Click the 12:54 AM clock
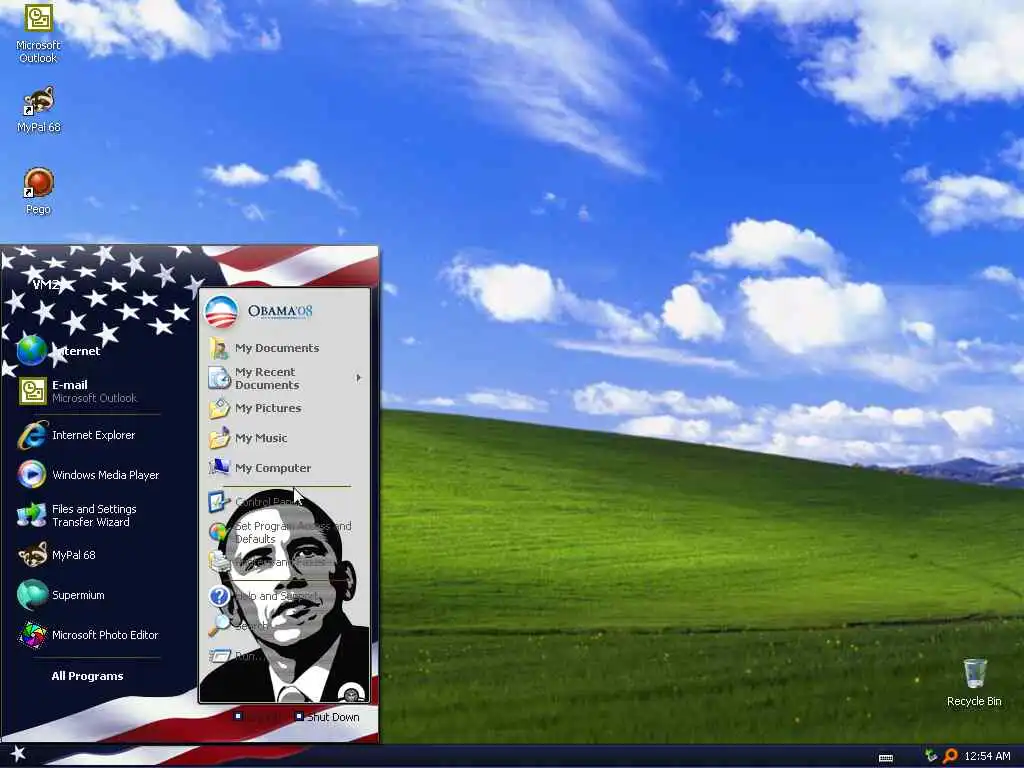The width and height of the screenshot is (1024, 768). [987, 756]
